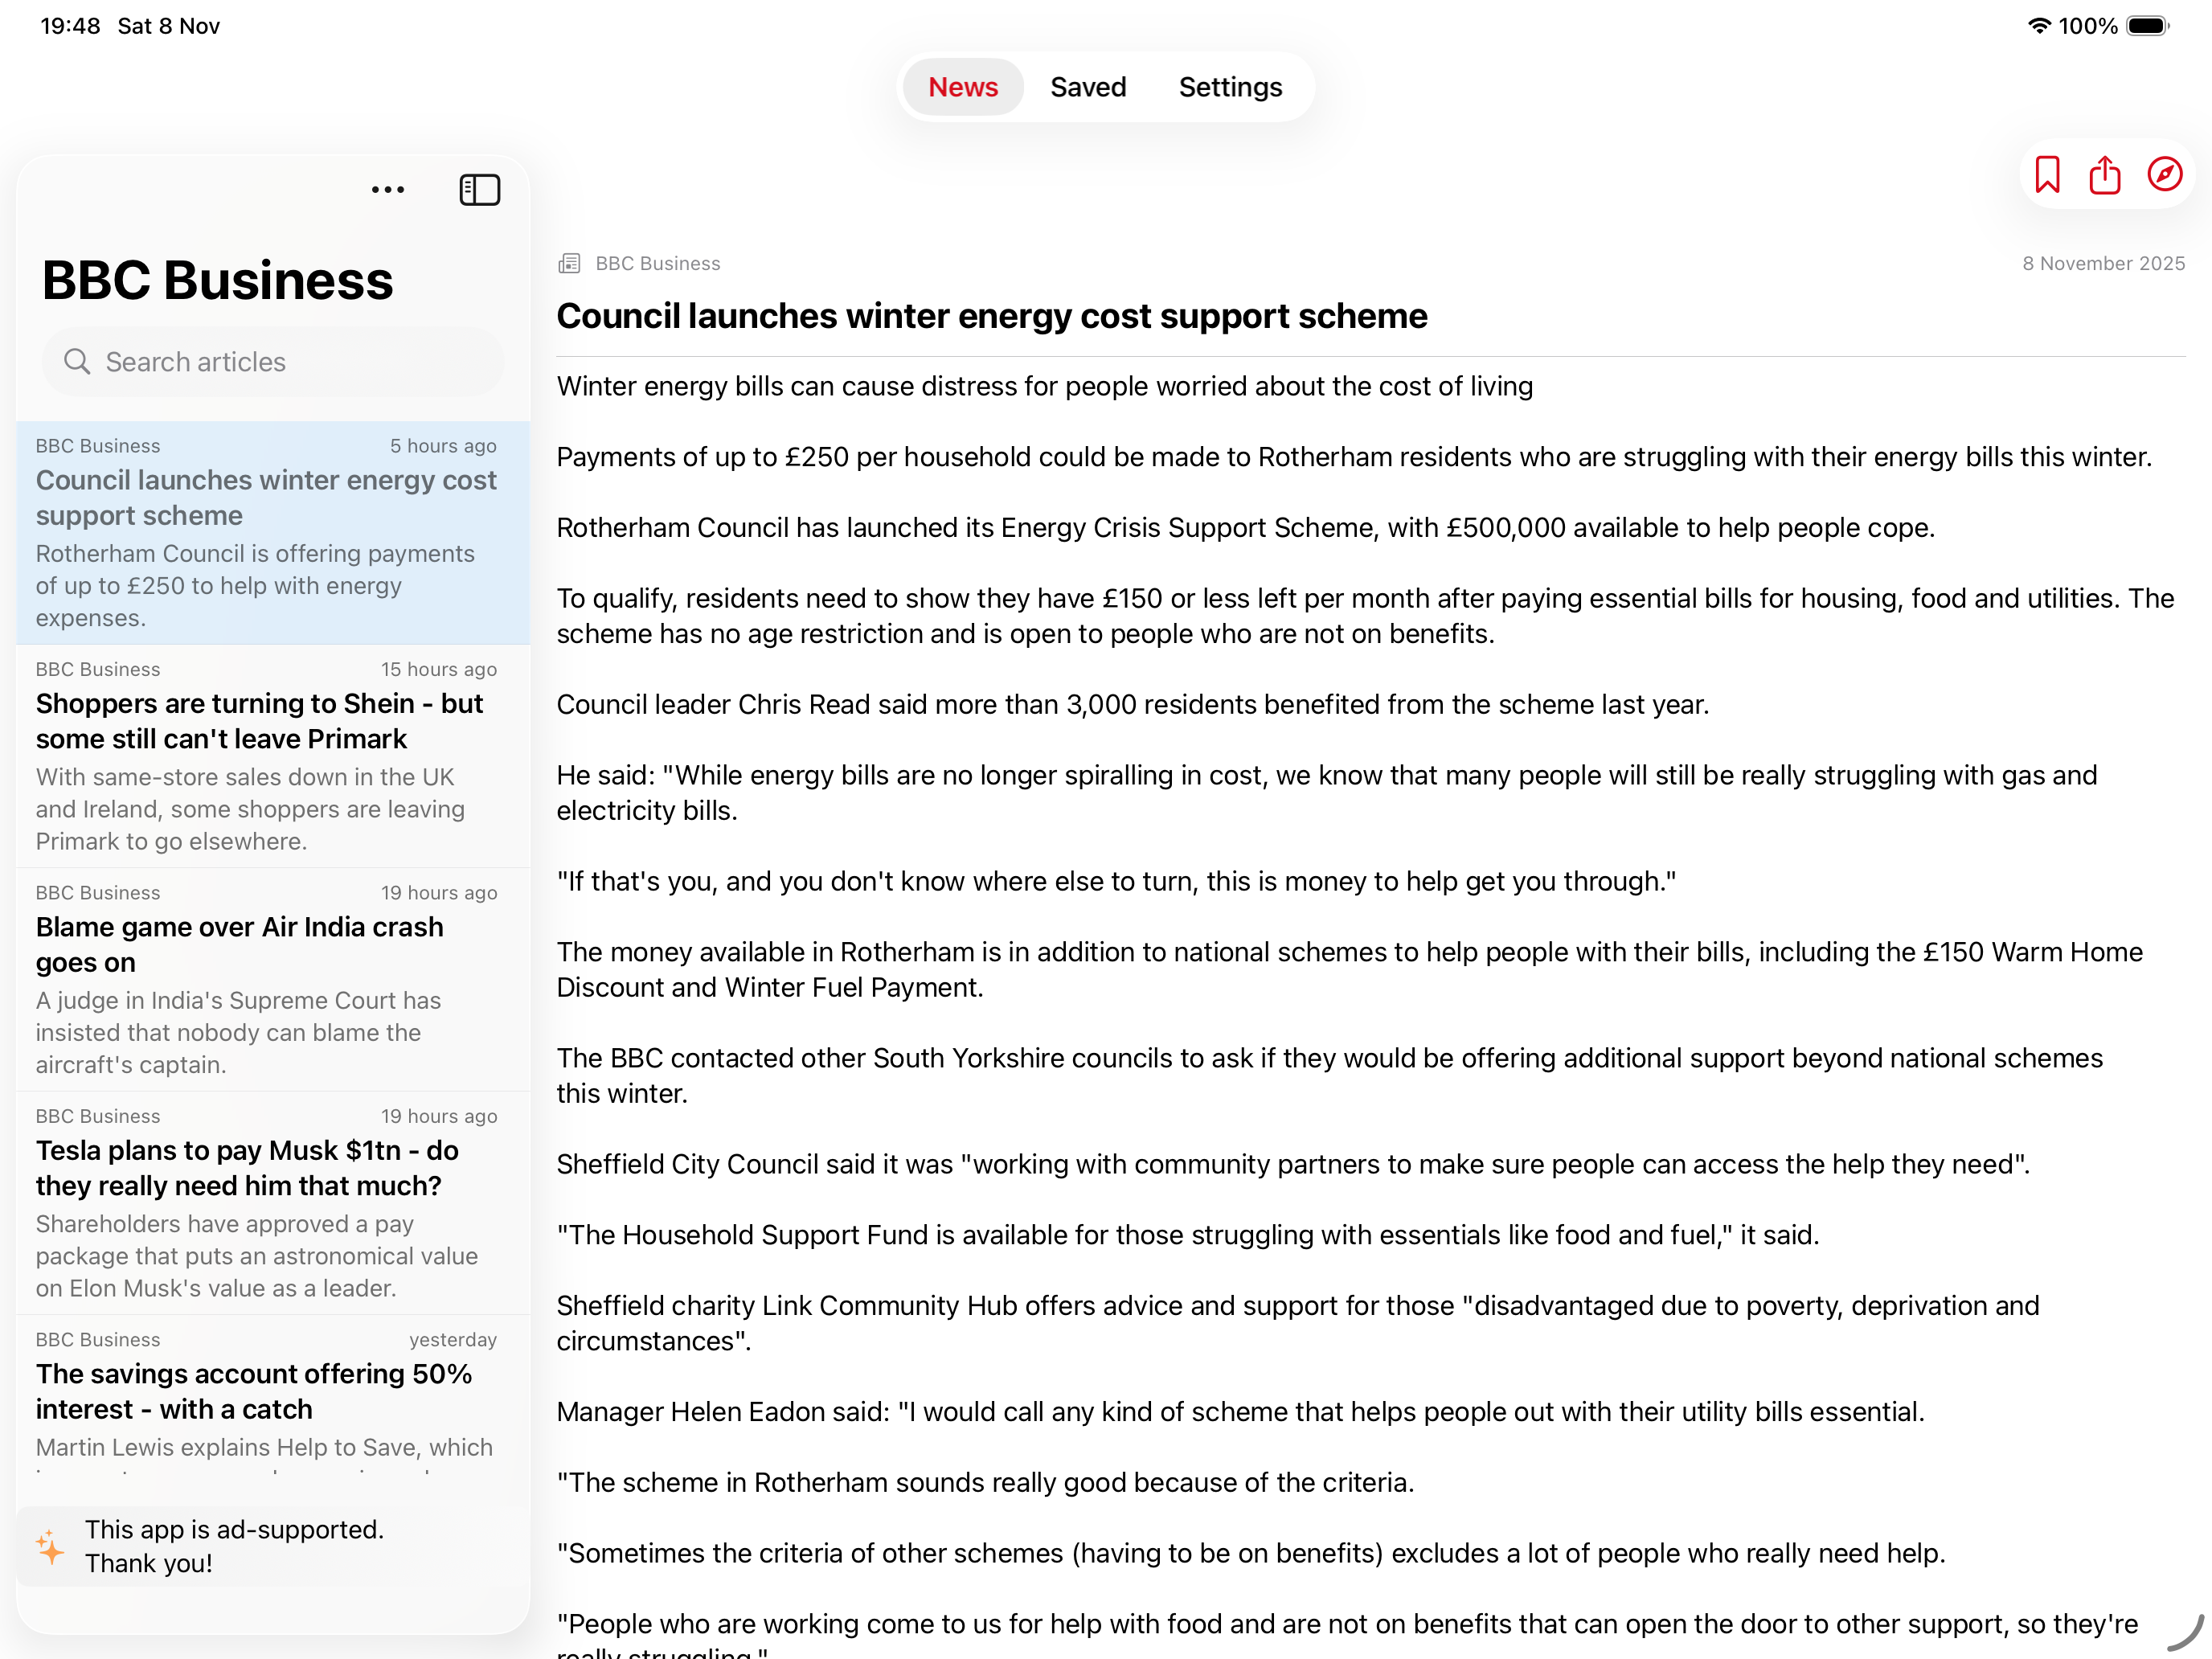Screen dimensions: 2212x1659
Task: Switch to the Saved tab
Action: click(1087, 87)
